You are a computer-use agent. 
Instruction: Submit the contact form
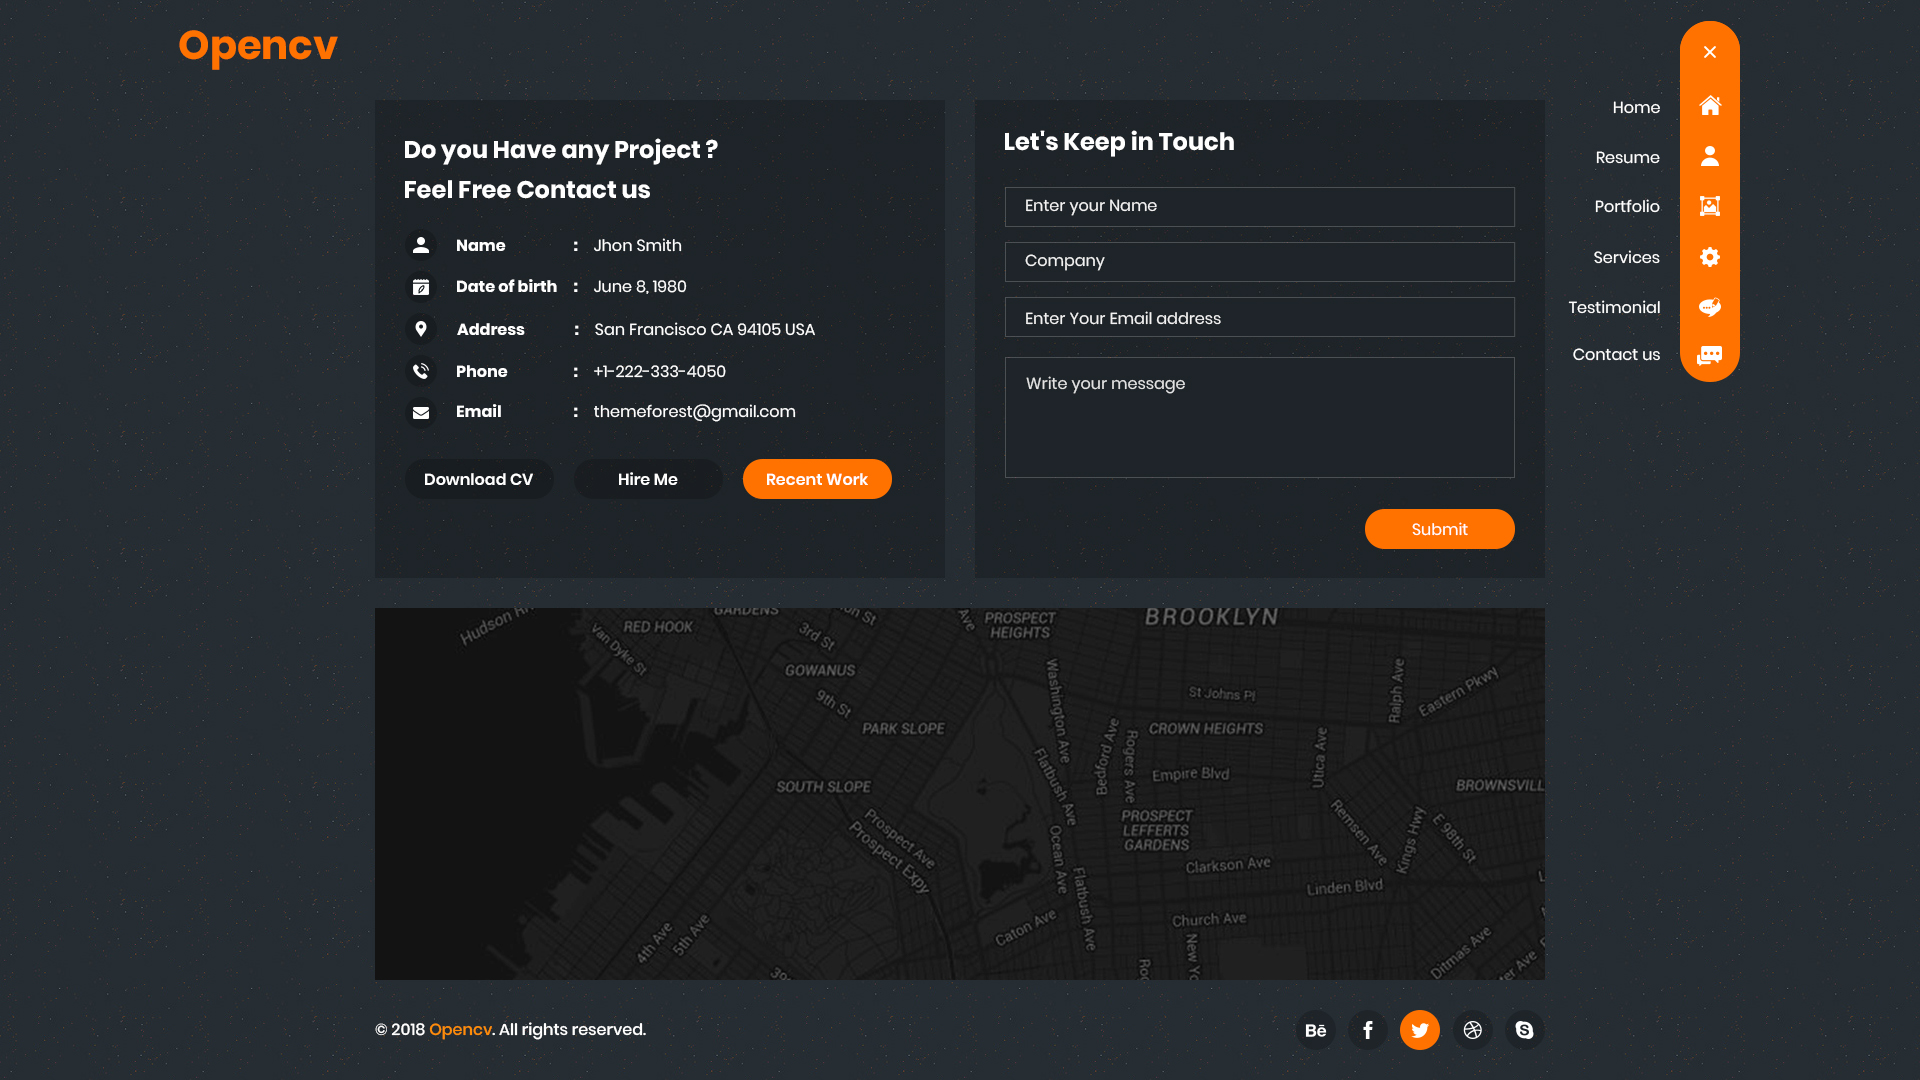[1439, 529]
